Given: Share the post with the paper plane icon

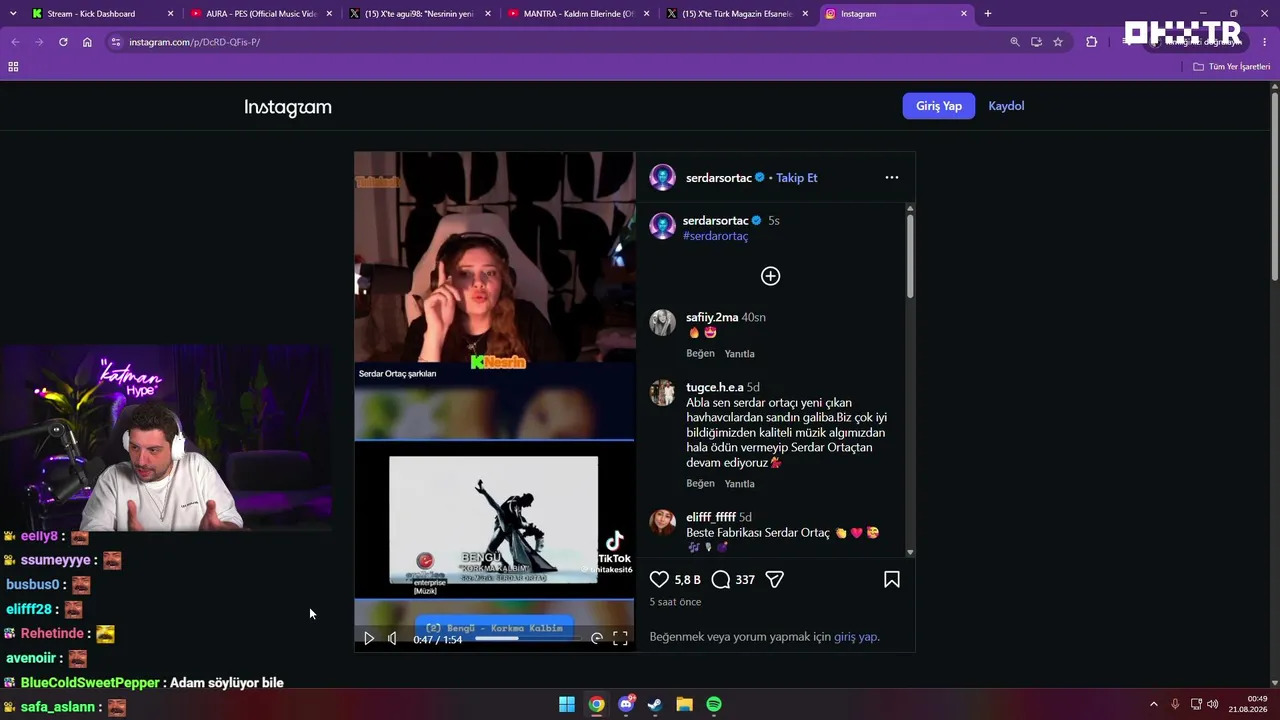Looking at the screenshot, I should (774, 579).
